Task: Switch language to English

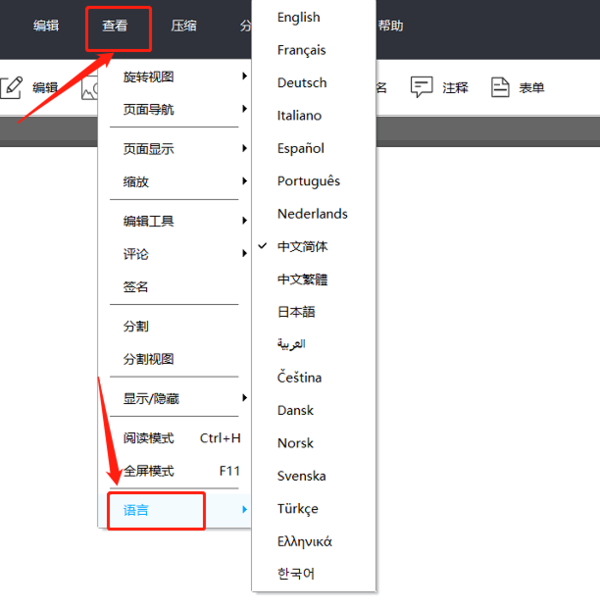Action: pos(299,17)
